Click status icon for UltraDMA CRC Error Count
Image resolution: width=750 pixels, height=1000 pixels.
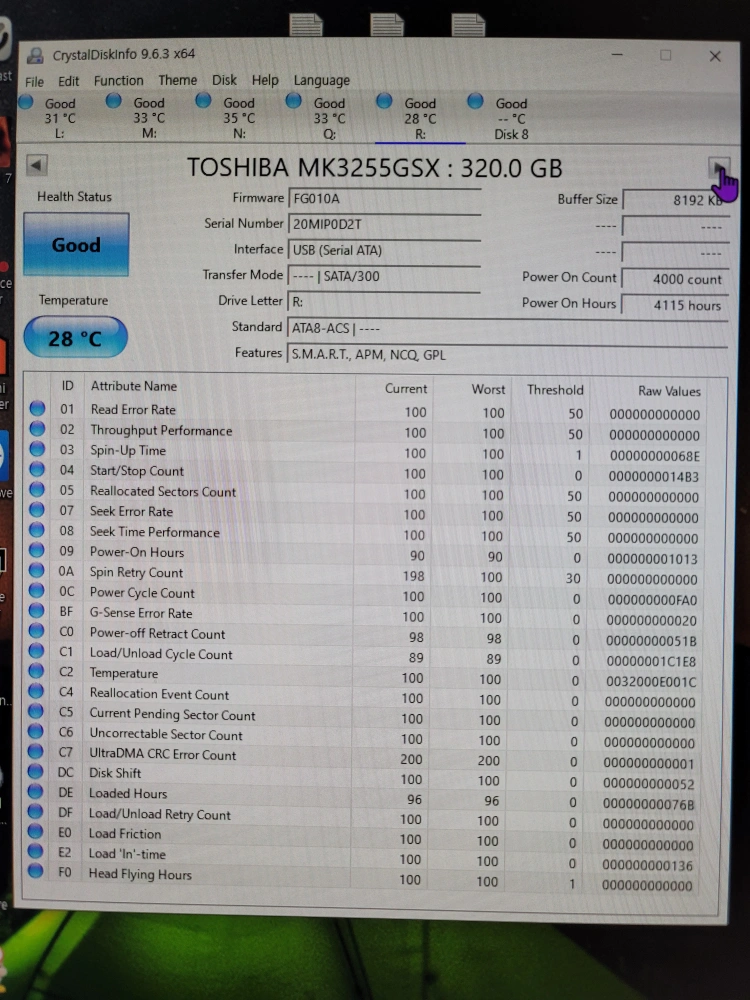point(36,751)
